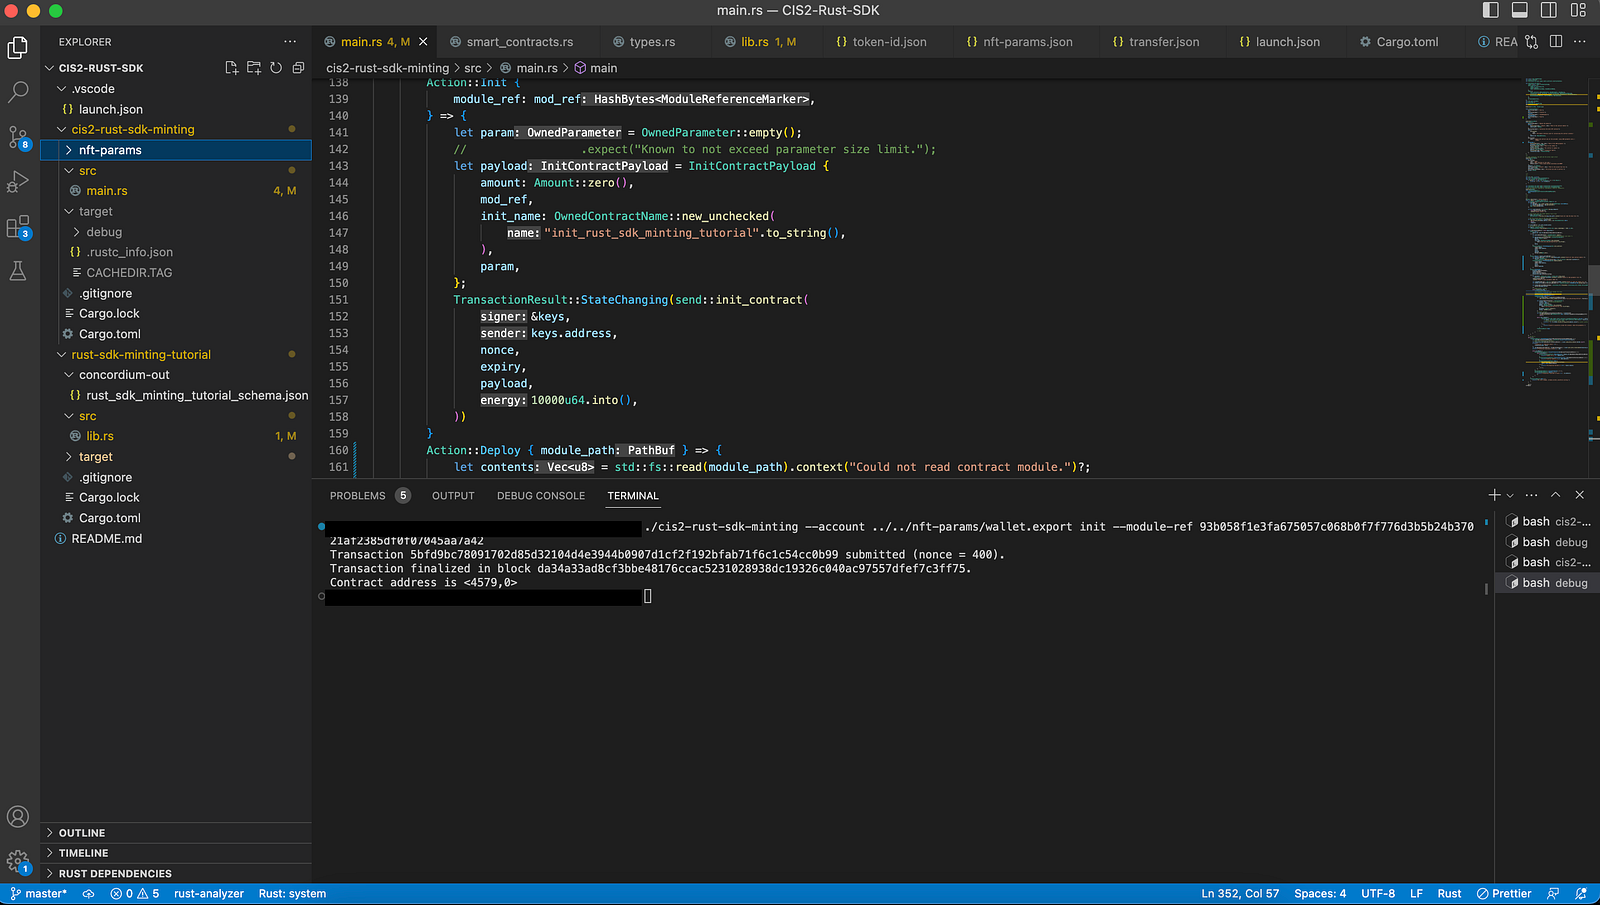The image size is (1600, 905).
Task: Change encoding UTF-8
Action: pyautogui.click(x=1378, y=894)
